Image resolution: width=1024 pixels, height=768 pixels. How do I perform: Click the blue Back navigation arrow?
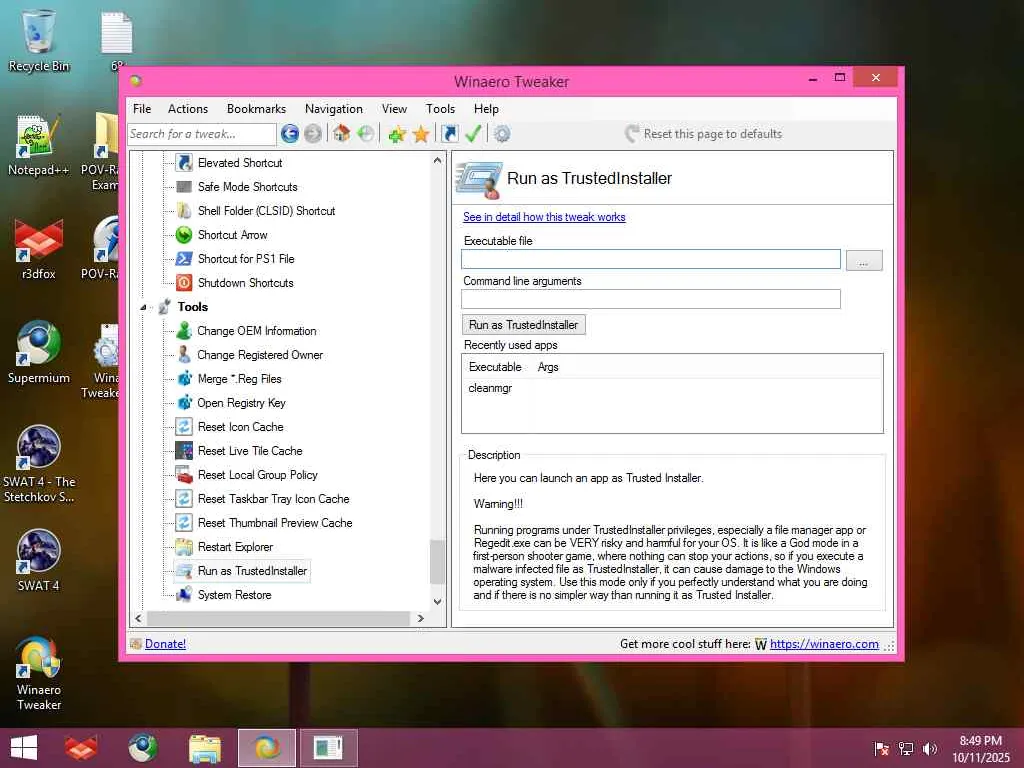point(289,134)
